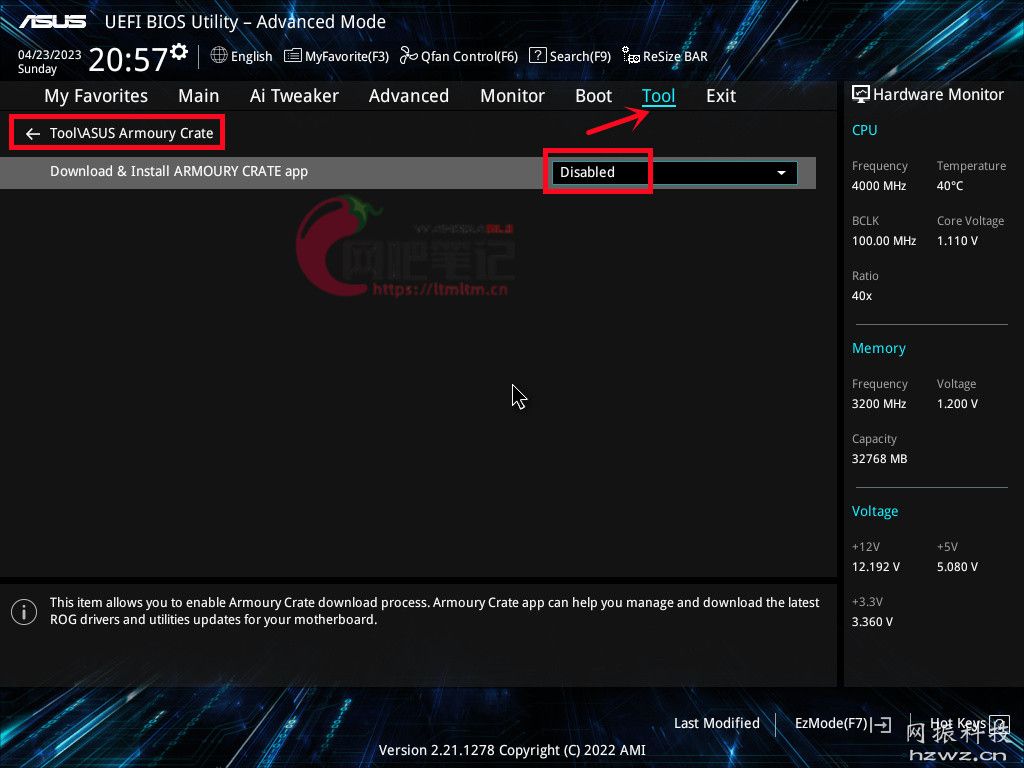Click BCLK value 100.00 MHz

pos(884,241)
